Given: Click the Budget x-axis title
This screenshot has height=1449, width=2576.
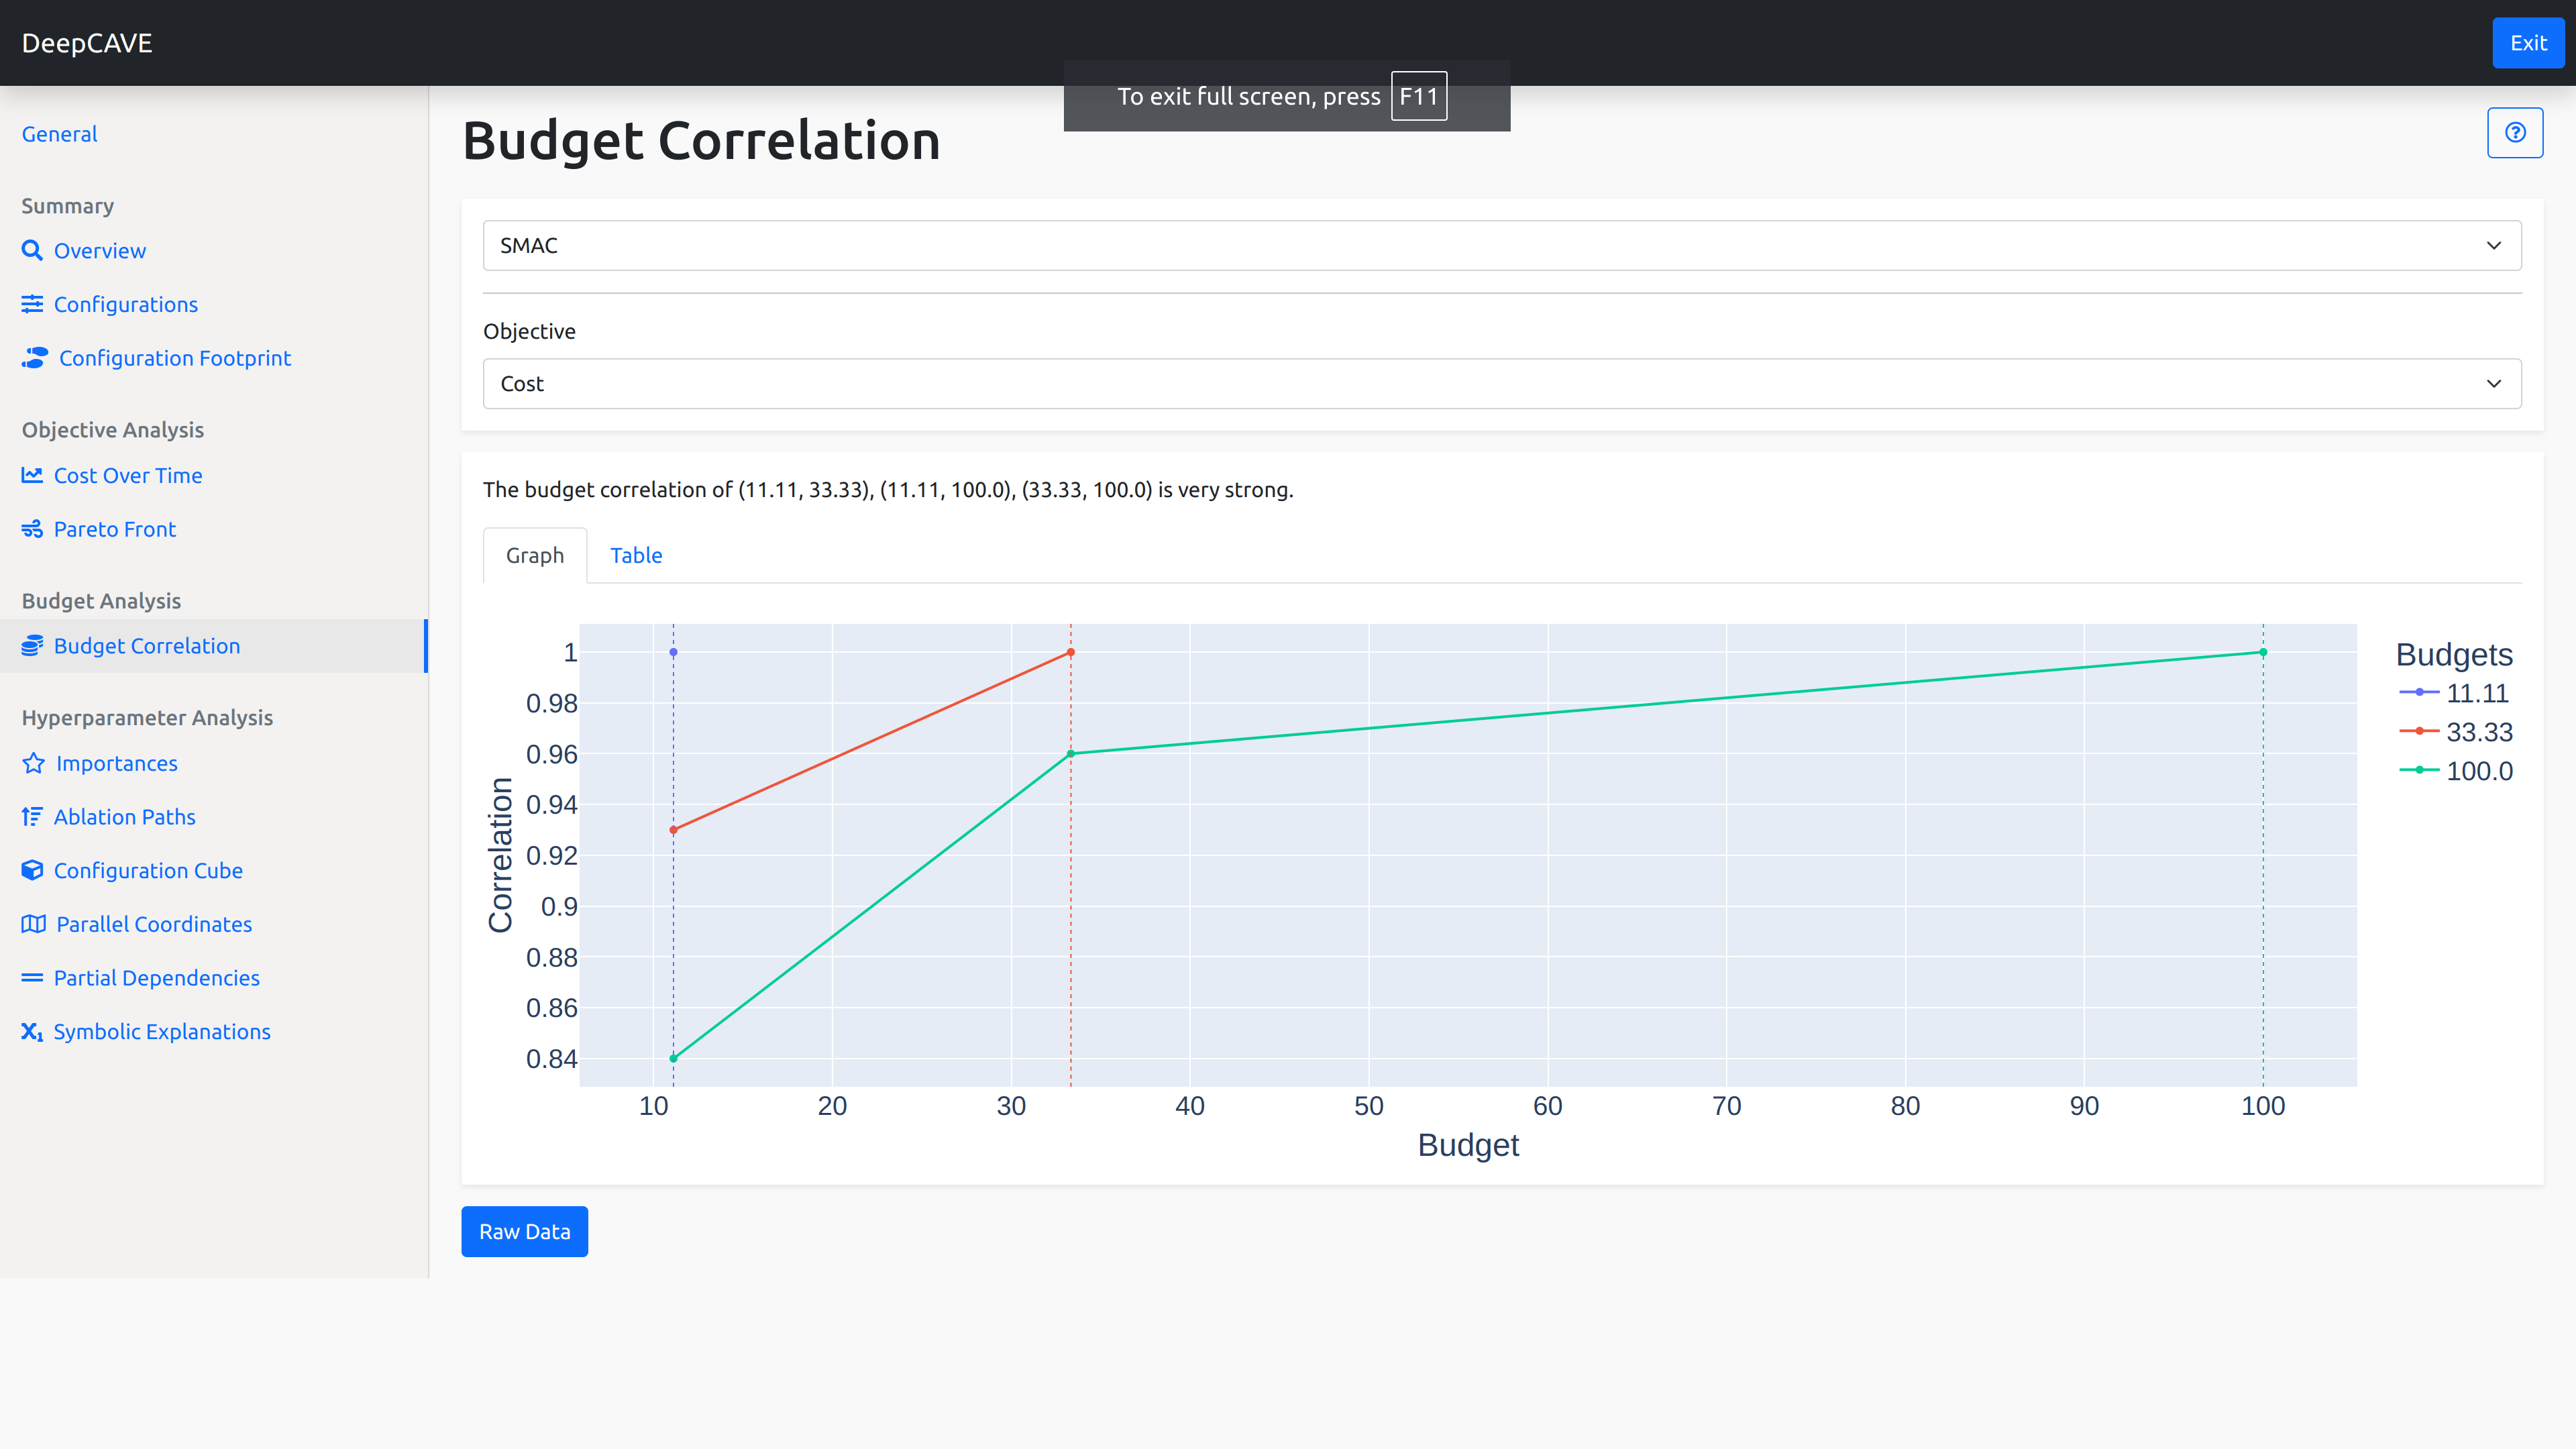Looking at the screenshot, I should coord(1468,1145).
